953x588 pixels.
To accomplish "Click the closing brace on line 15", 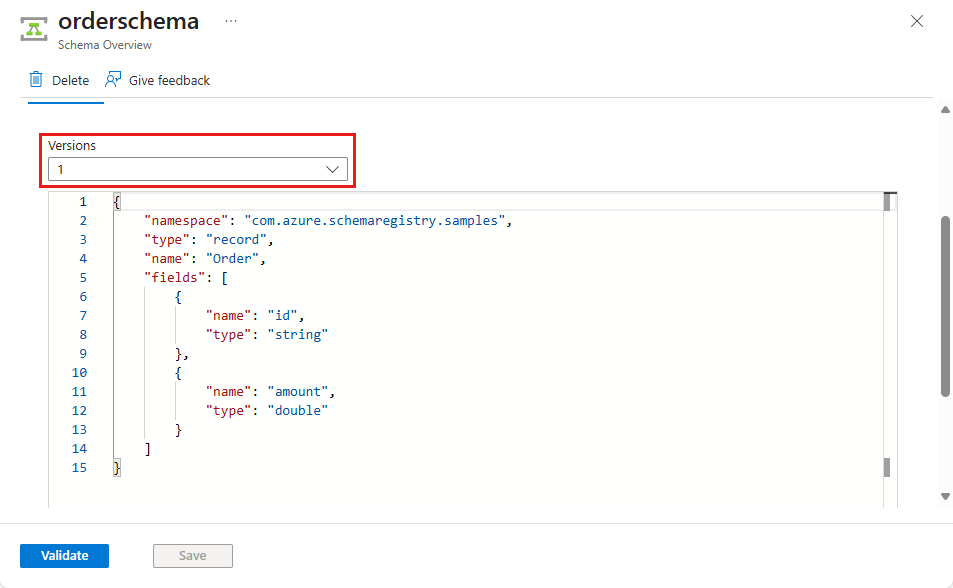I will (x=117, y=467).
